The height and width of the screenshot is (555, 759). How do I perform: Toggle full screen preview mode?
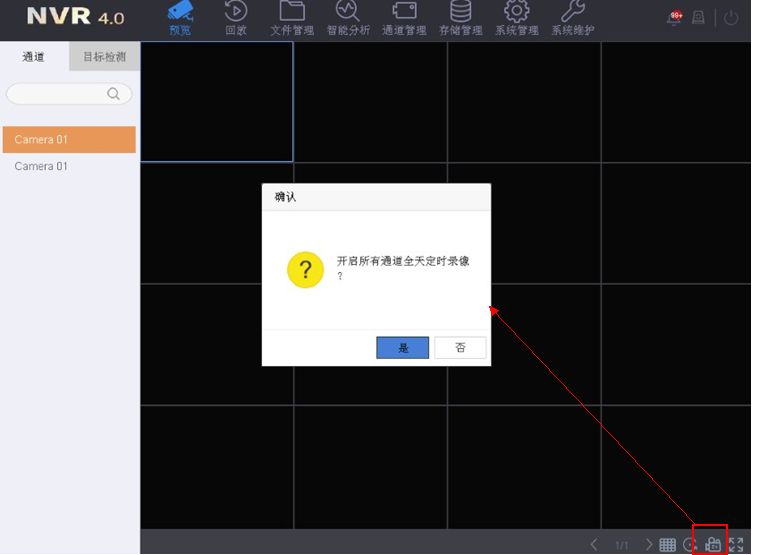pos(736,544)
